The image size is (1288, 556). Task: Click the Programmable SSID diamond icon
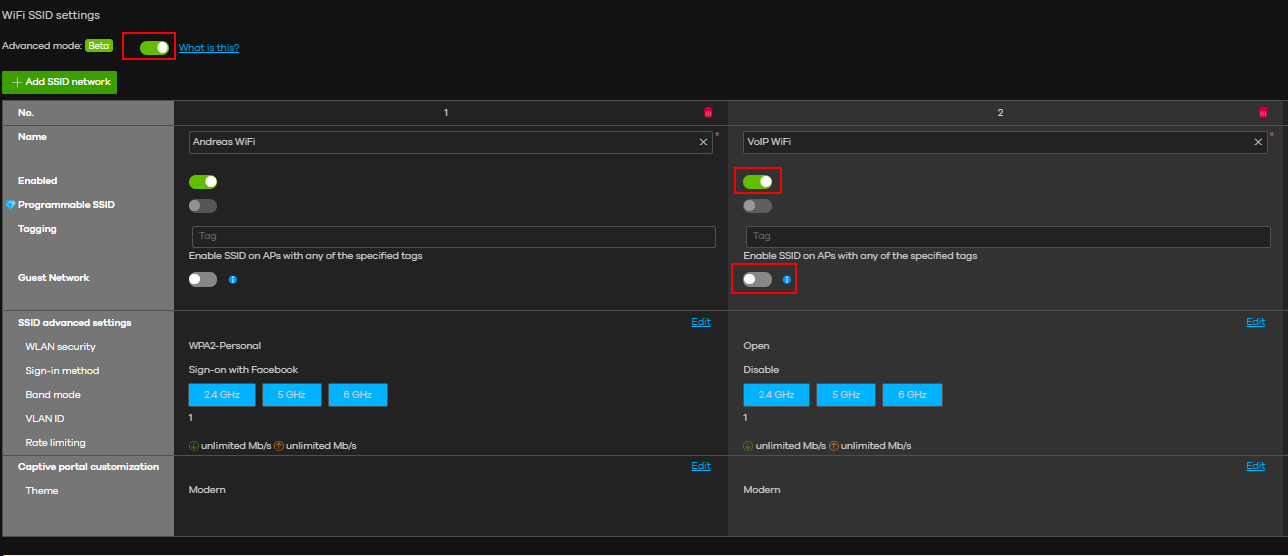(10, 205)
